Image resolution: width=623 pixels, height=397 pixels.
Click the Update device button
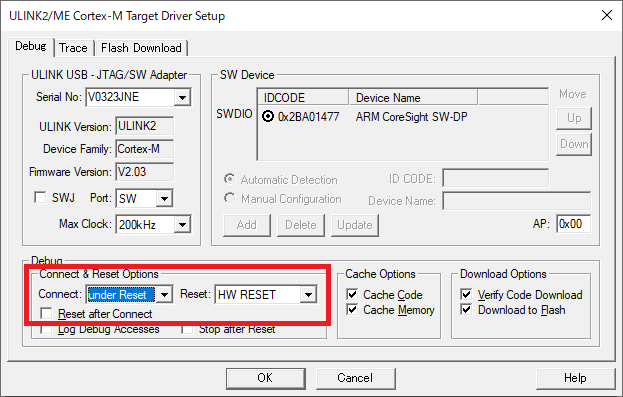tap(355, 225)
